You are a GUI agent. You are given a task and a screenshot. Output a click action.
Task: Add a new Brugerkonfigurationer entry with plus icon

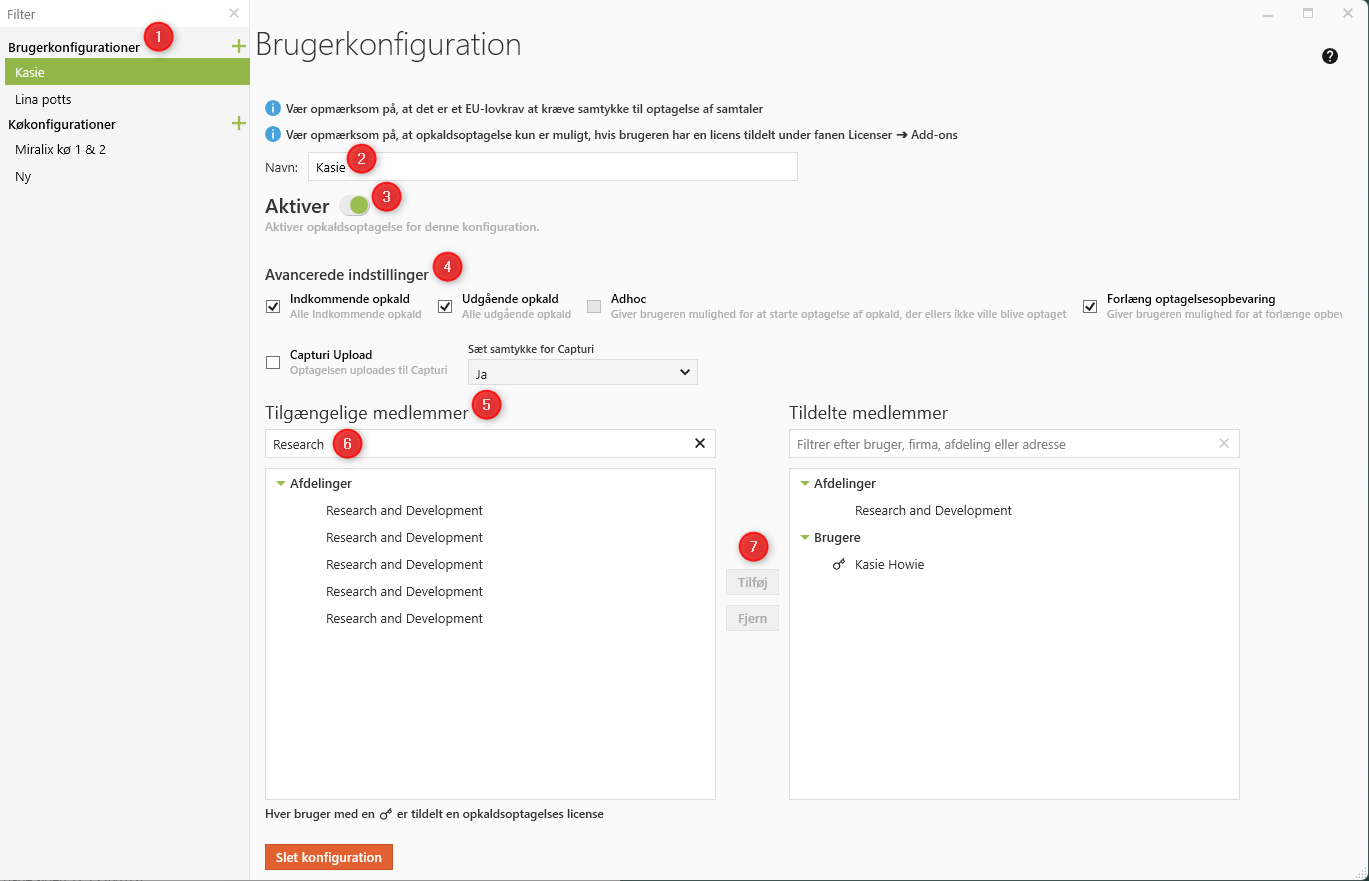point(238,46)
